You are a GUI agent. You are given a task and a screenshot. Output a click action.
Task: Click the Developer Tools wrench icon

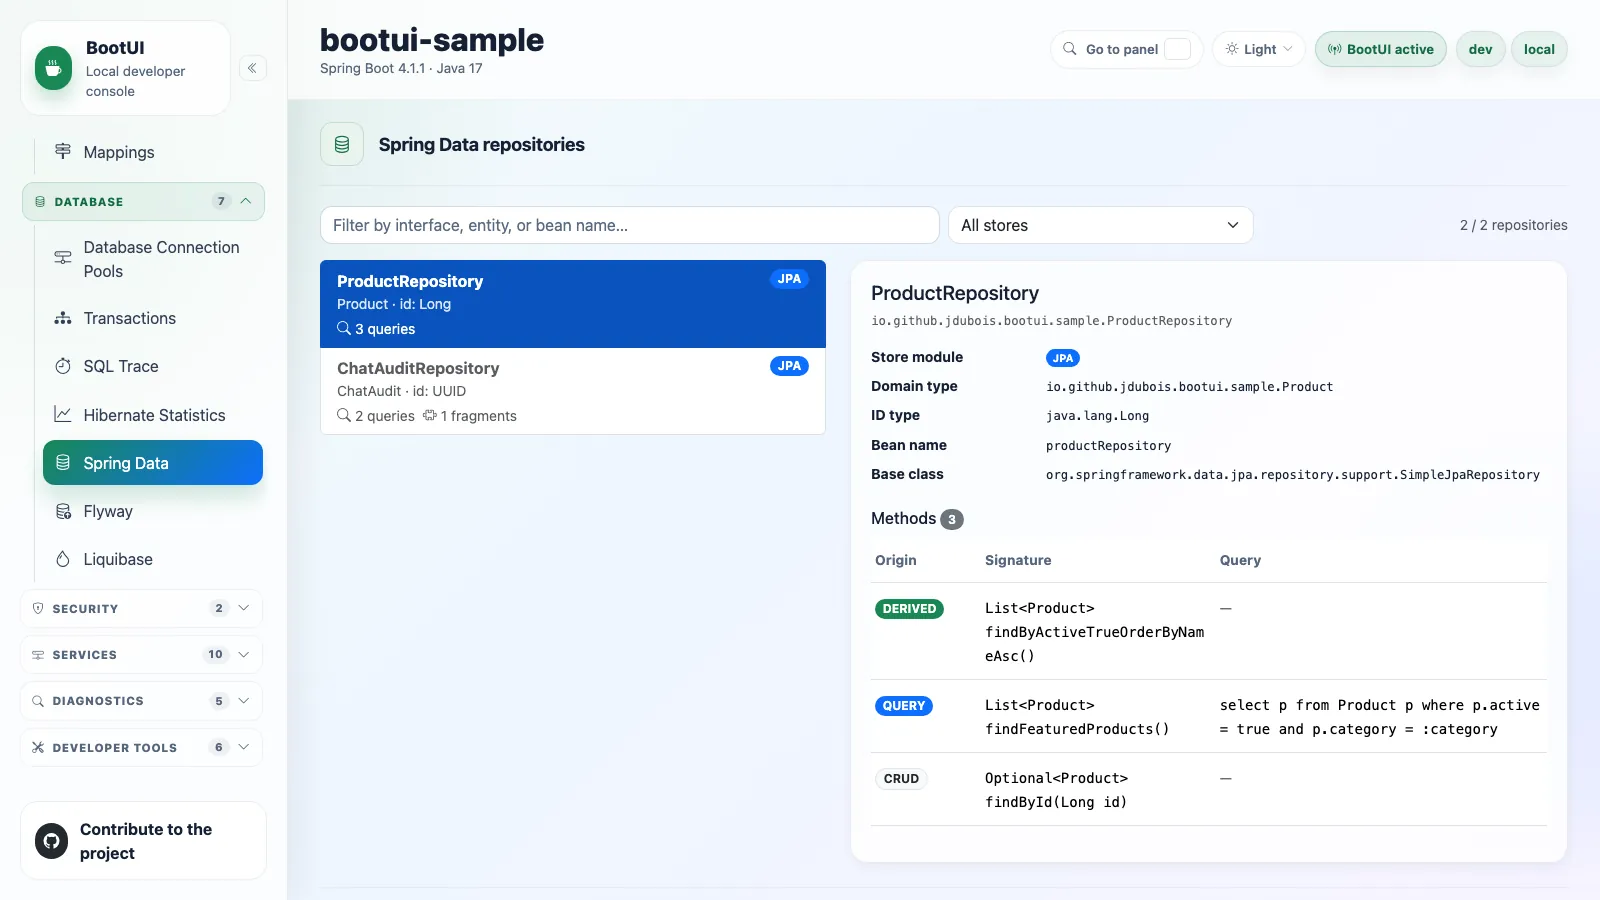tap(38, 747)
